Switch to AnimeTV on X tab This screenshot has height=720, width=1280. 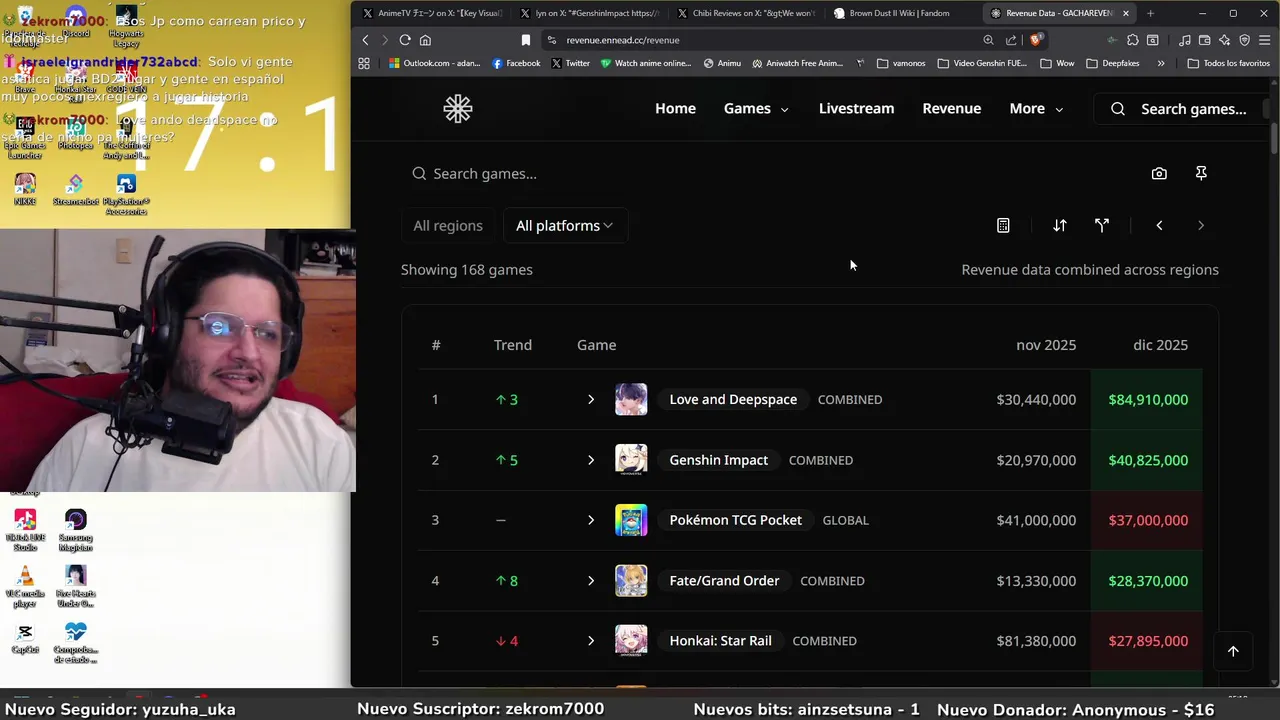[432, 13]
